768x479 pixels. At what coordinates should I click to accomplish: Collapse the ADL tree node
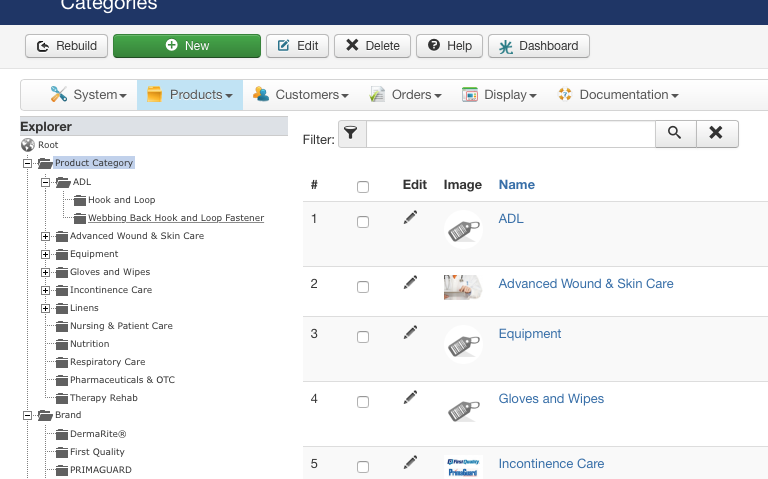coord(46,182)
